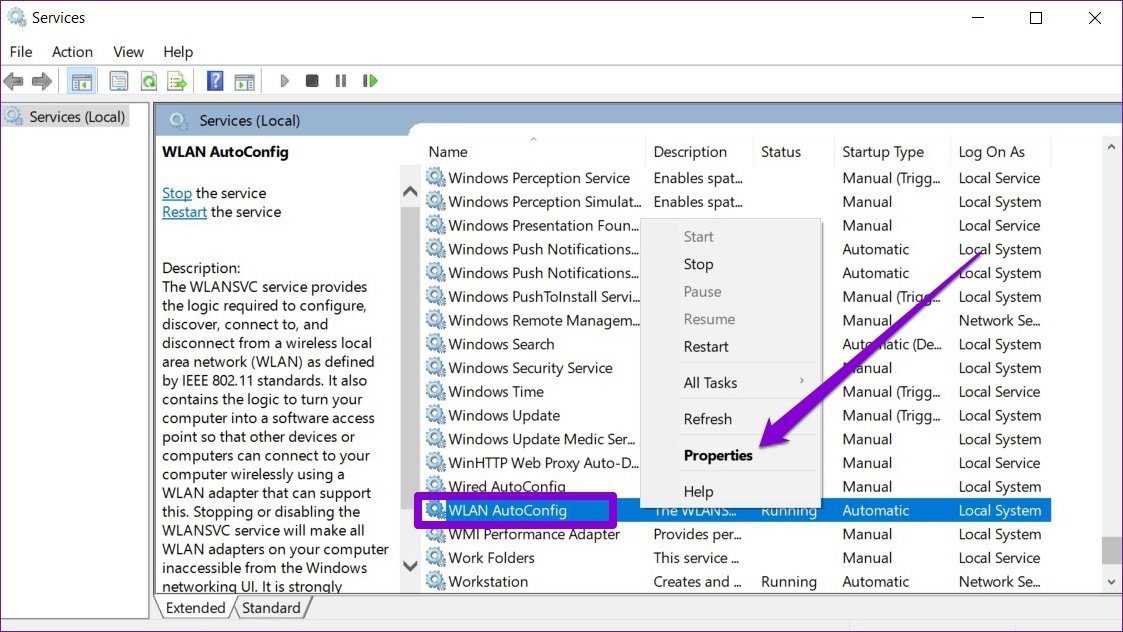This screenshot has height=632, width=1123.
Task: Choose Restart in the context menu
Action: pyautogui.click(x=705, y=347)
